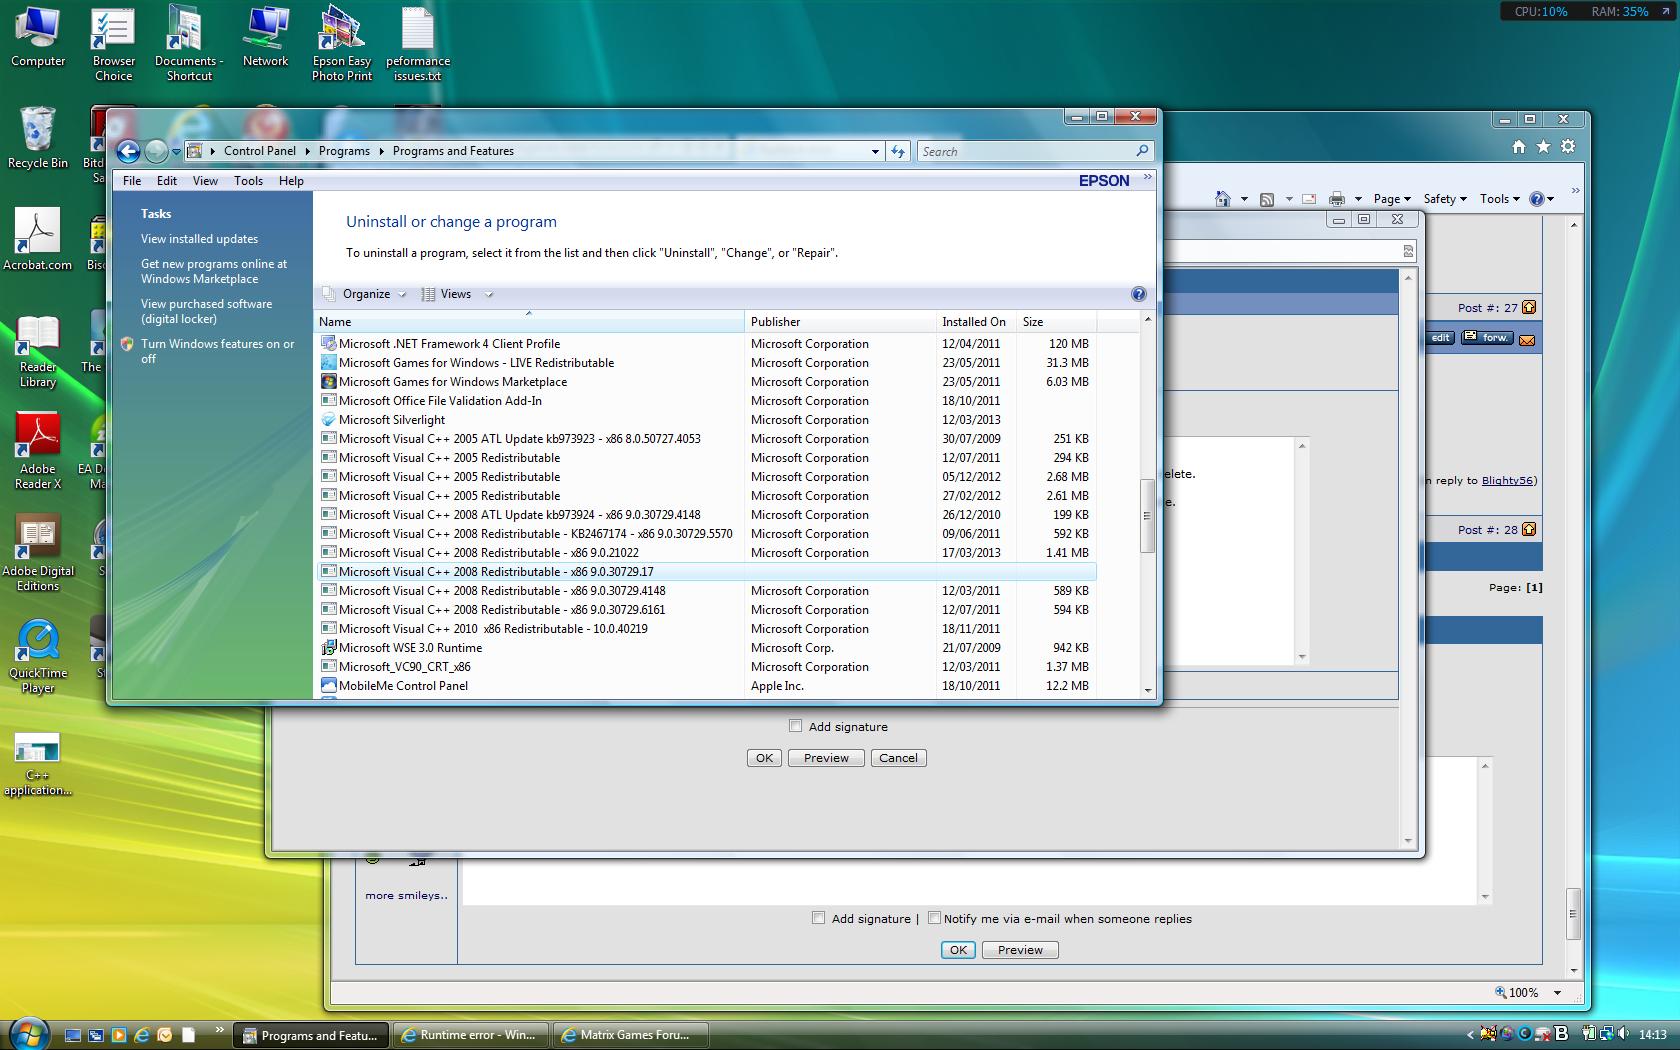The image size is (1680, 1050).
Task: Open peformance issues.txt file icon
Action: pos(418,45)
